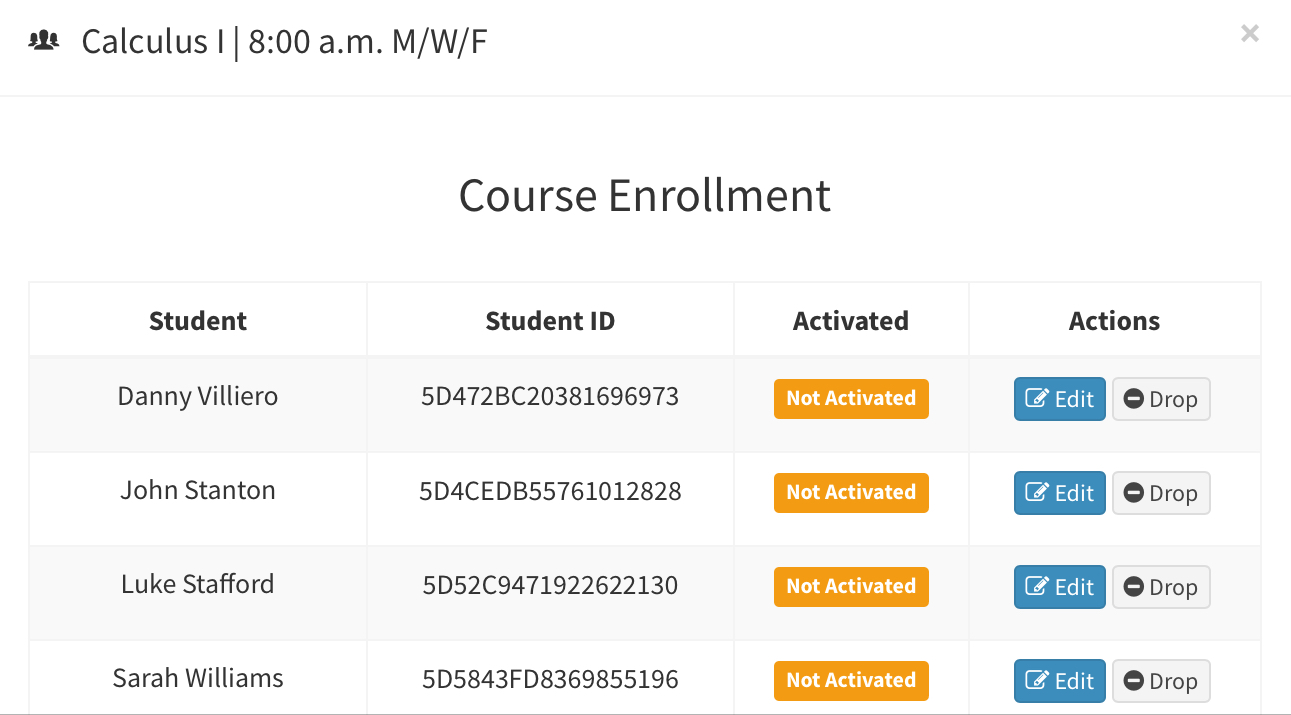Click the Student column header
This screenshot has width=1291, height=715.
click(198, 321)
